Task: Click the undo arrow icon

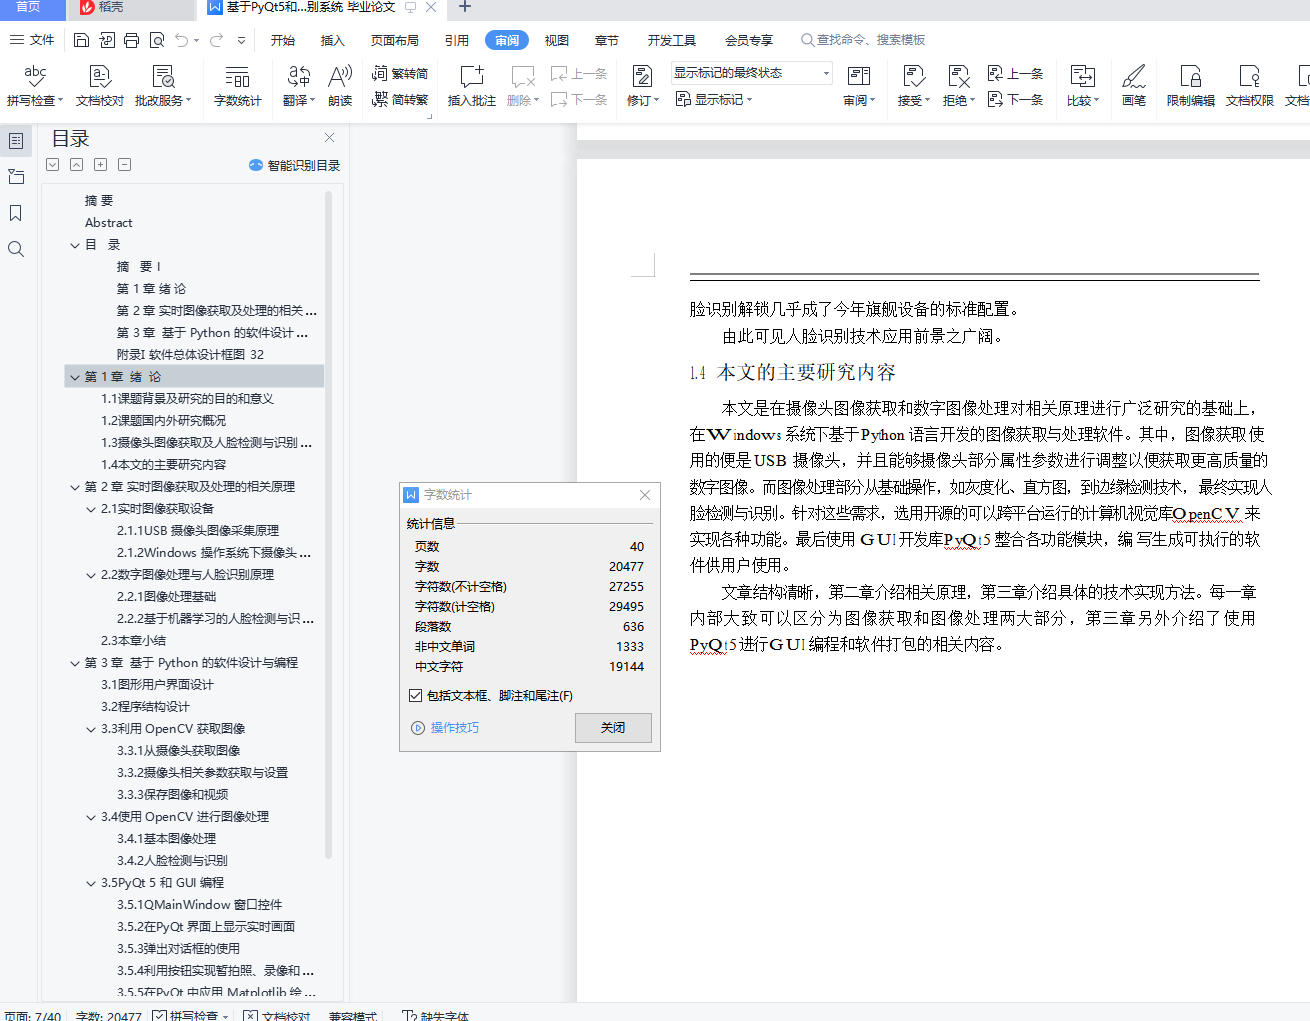Action: [x=182, y=40]
